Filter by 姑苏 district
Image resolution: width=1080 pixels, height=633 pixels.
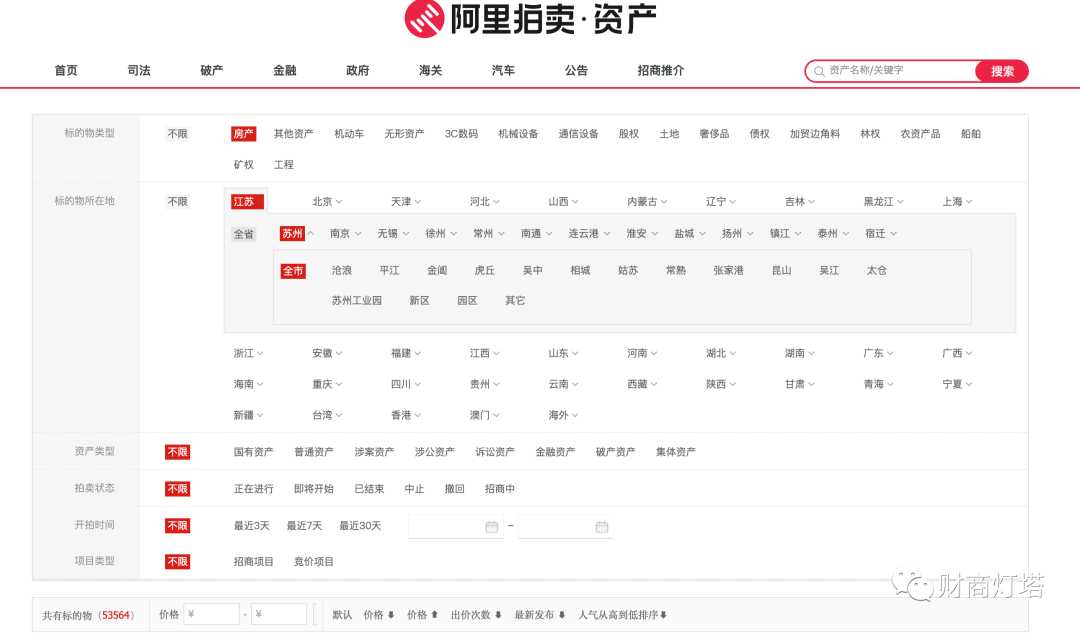628,271
